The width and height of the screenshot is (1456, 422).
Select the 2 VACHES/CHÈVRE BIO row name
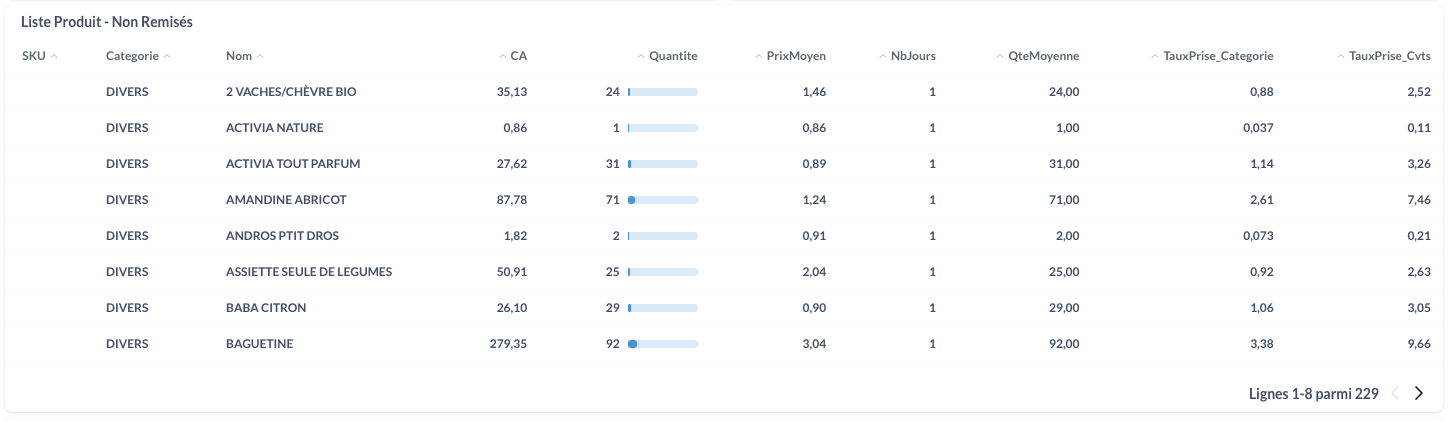point(291,92)
